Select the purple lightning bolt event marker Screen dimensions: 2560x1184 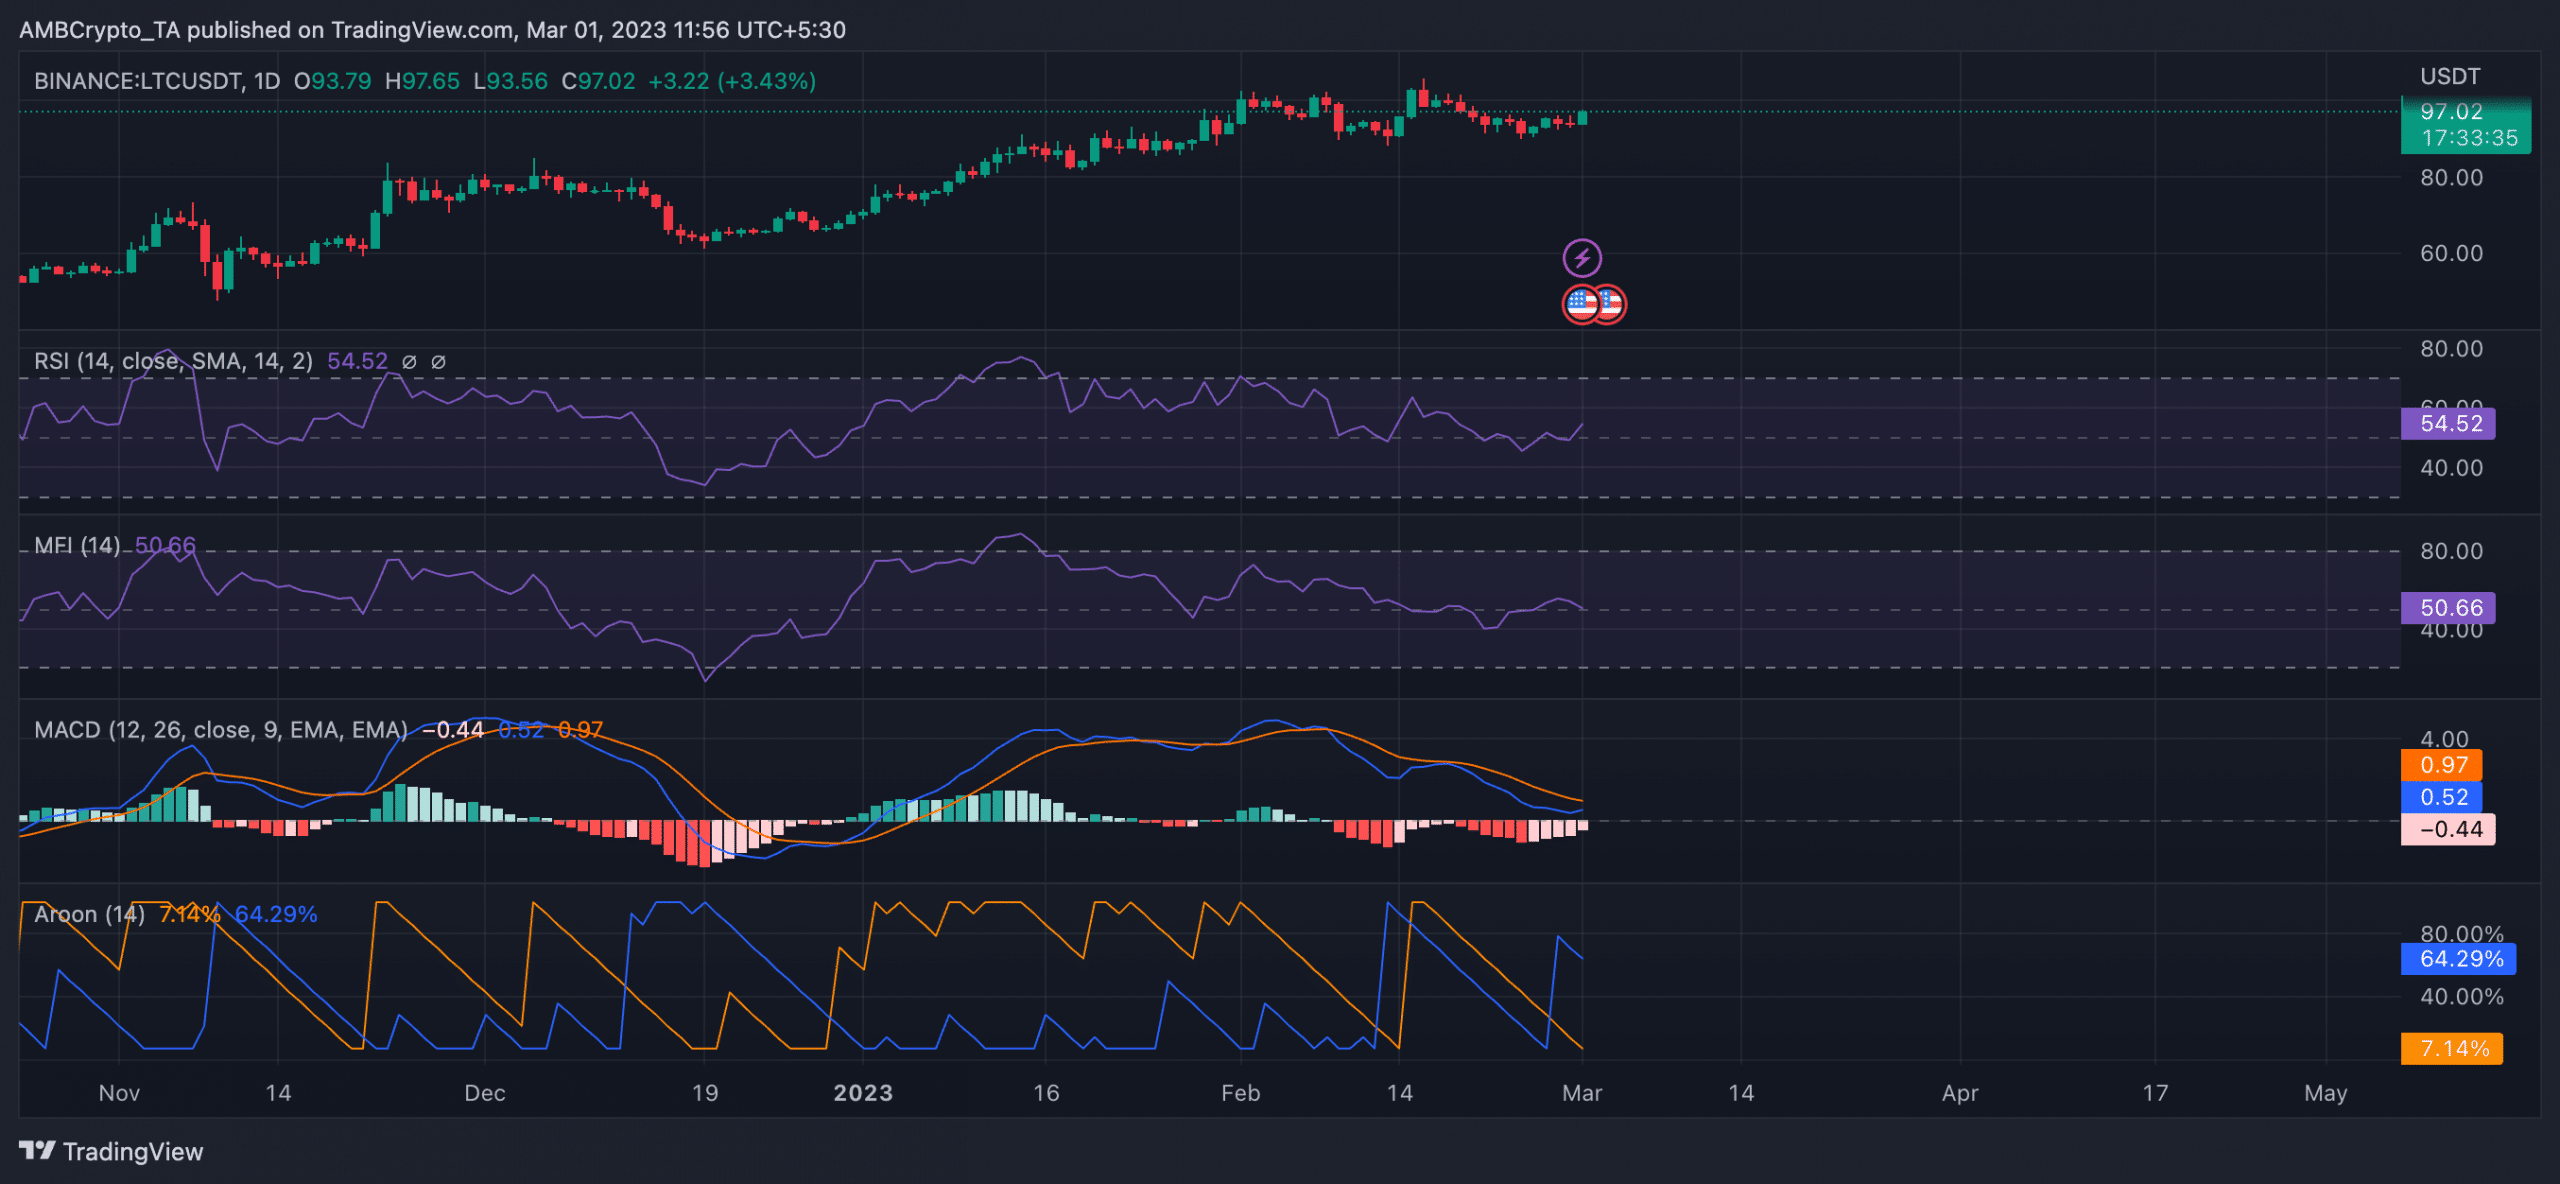coord(1581,259)
